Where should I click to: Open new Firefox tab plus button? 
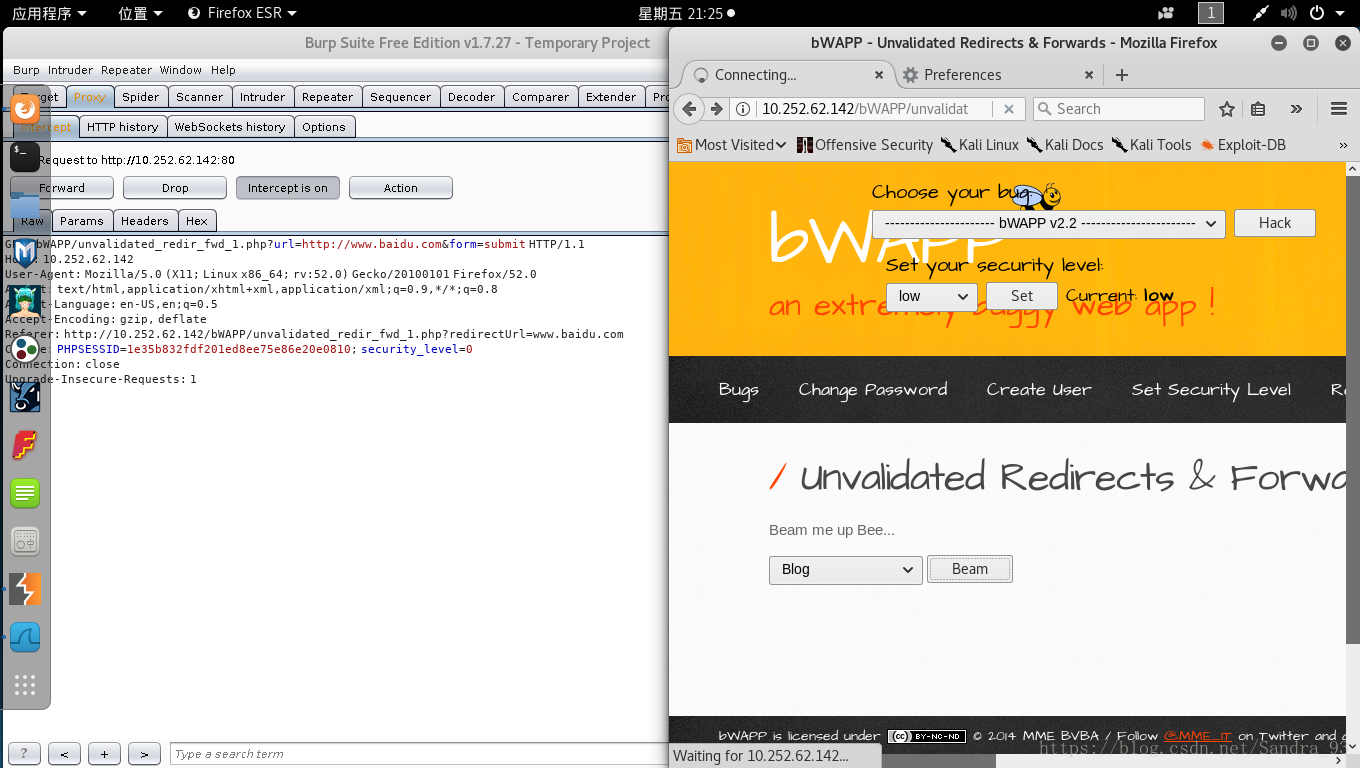tap(1122, 75)
